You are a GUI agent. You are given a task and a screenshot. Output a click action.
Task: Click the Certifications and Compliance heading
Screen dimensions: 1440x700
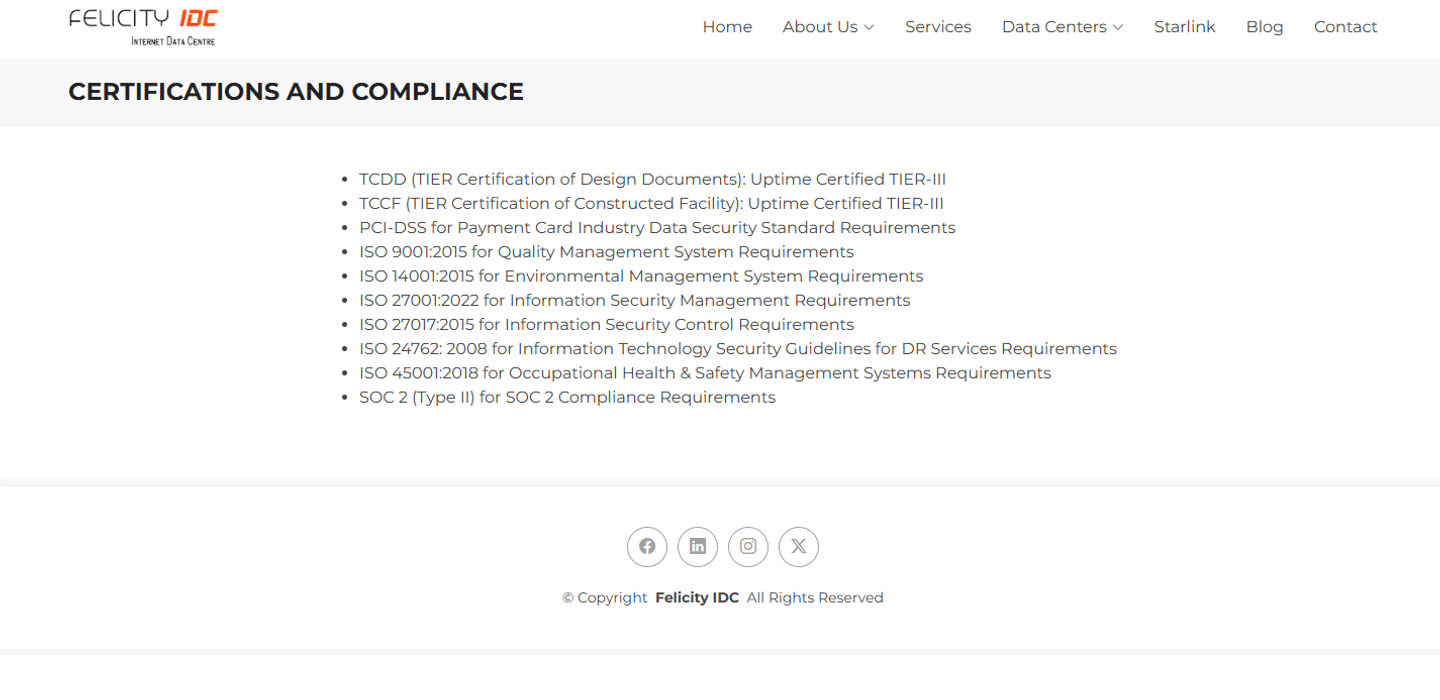tap(296, 92)
